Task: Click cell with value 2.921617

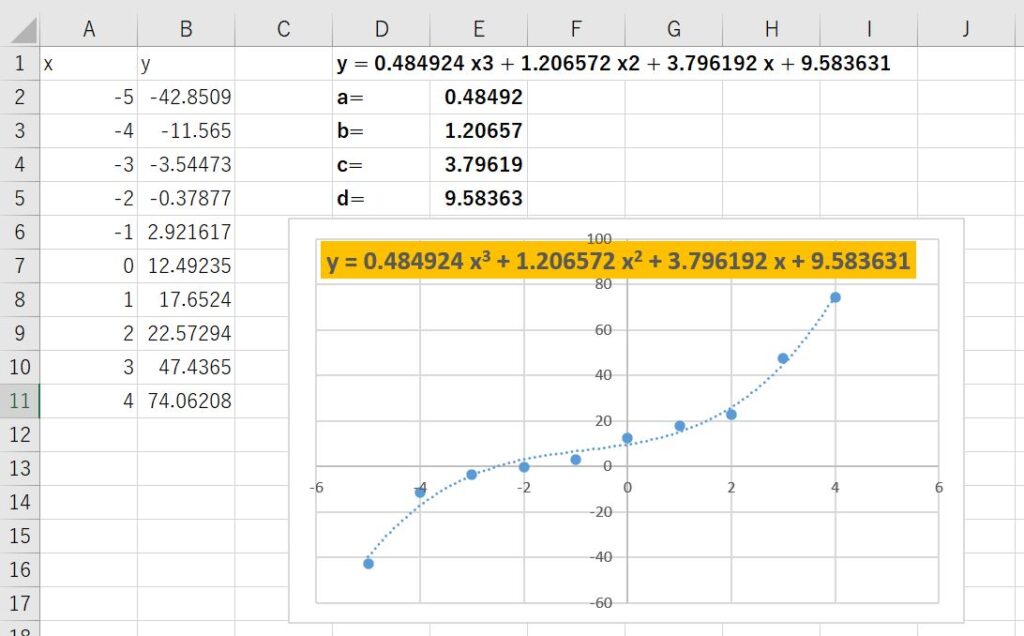Action: tap(186, 232)
